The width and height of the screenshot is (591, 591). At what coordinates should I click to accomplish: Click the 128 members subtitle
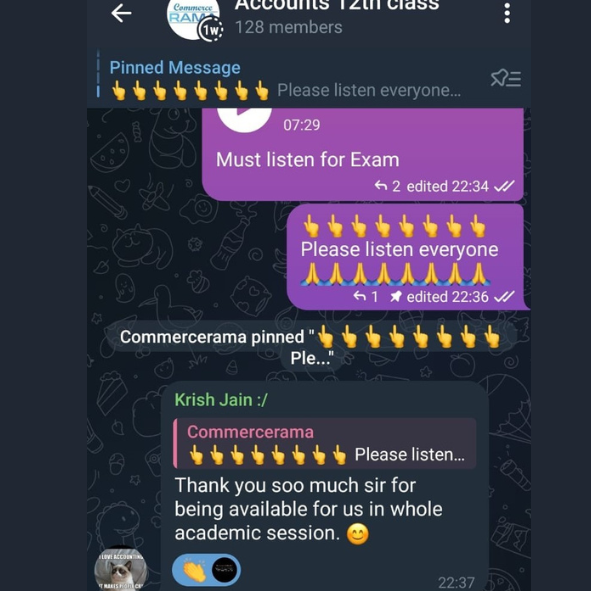click(289, 28)
